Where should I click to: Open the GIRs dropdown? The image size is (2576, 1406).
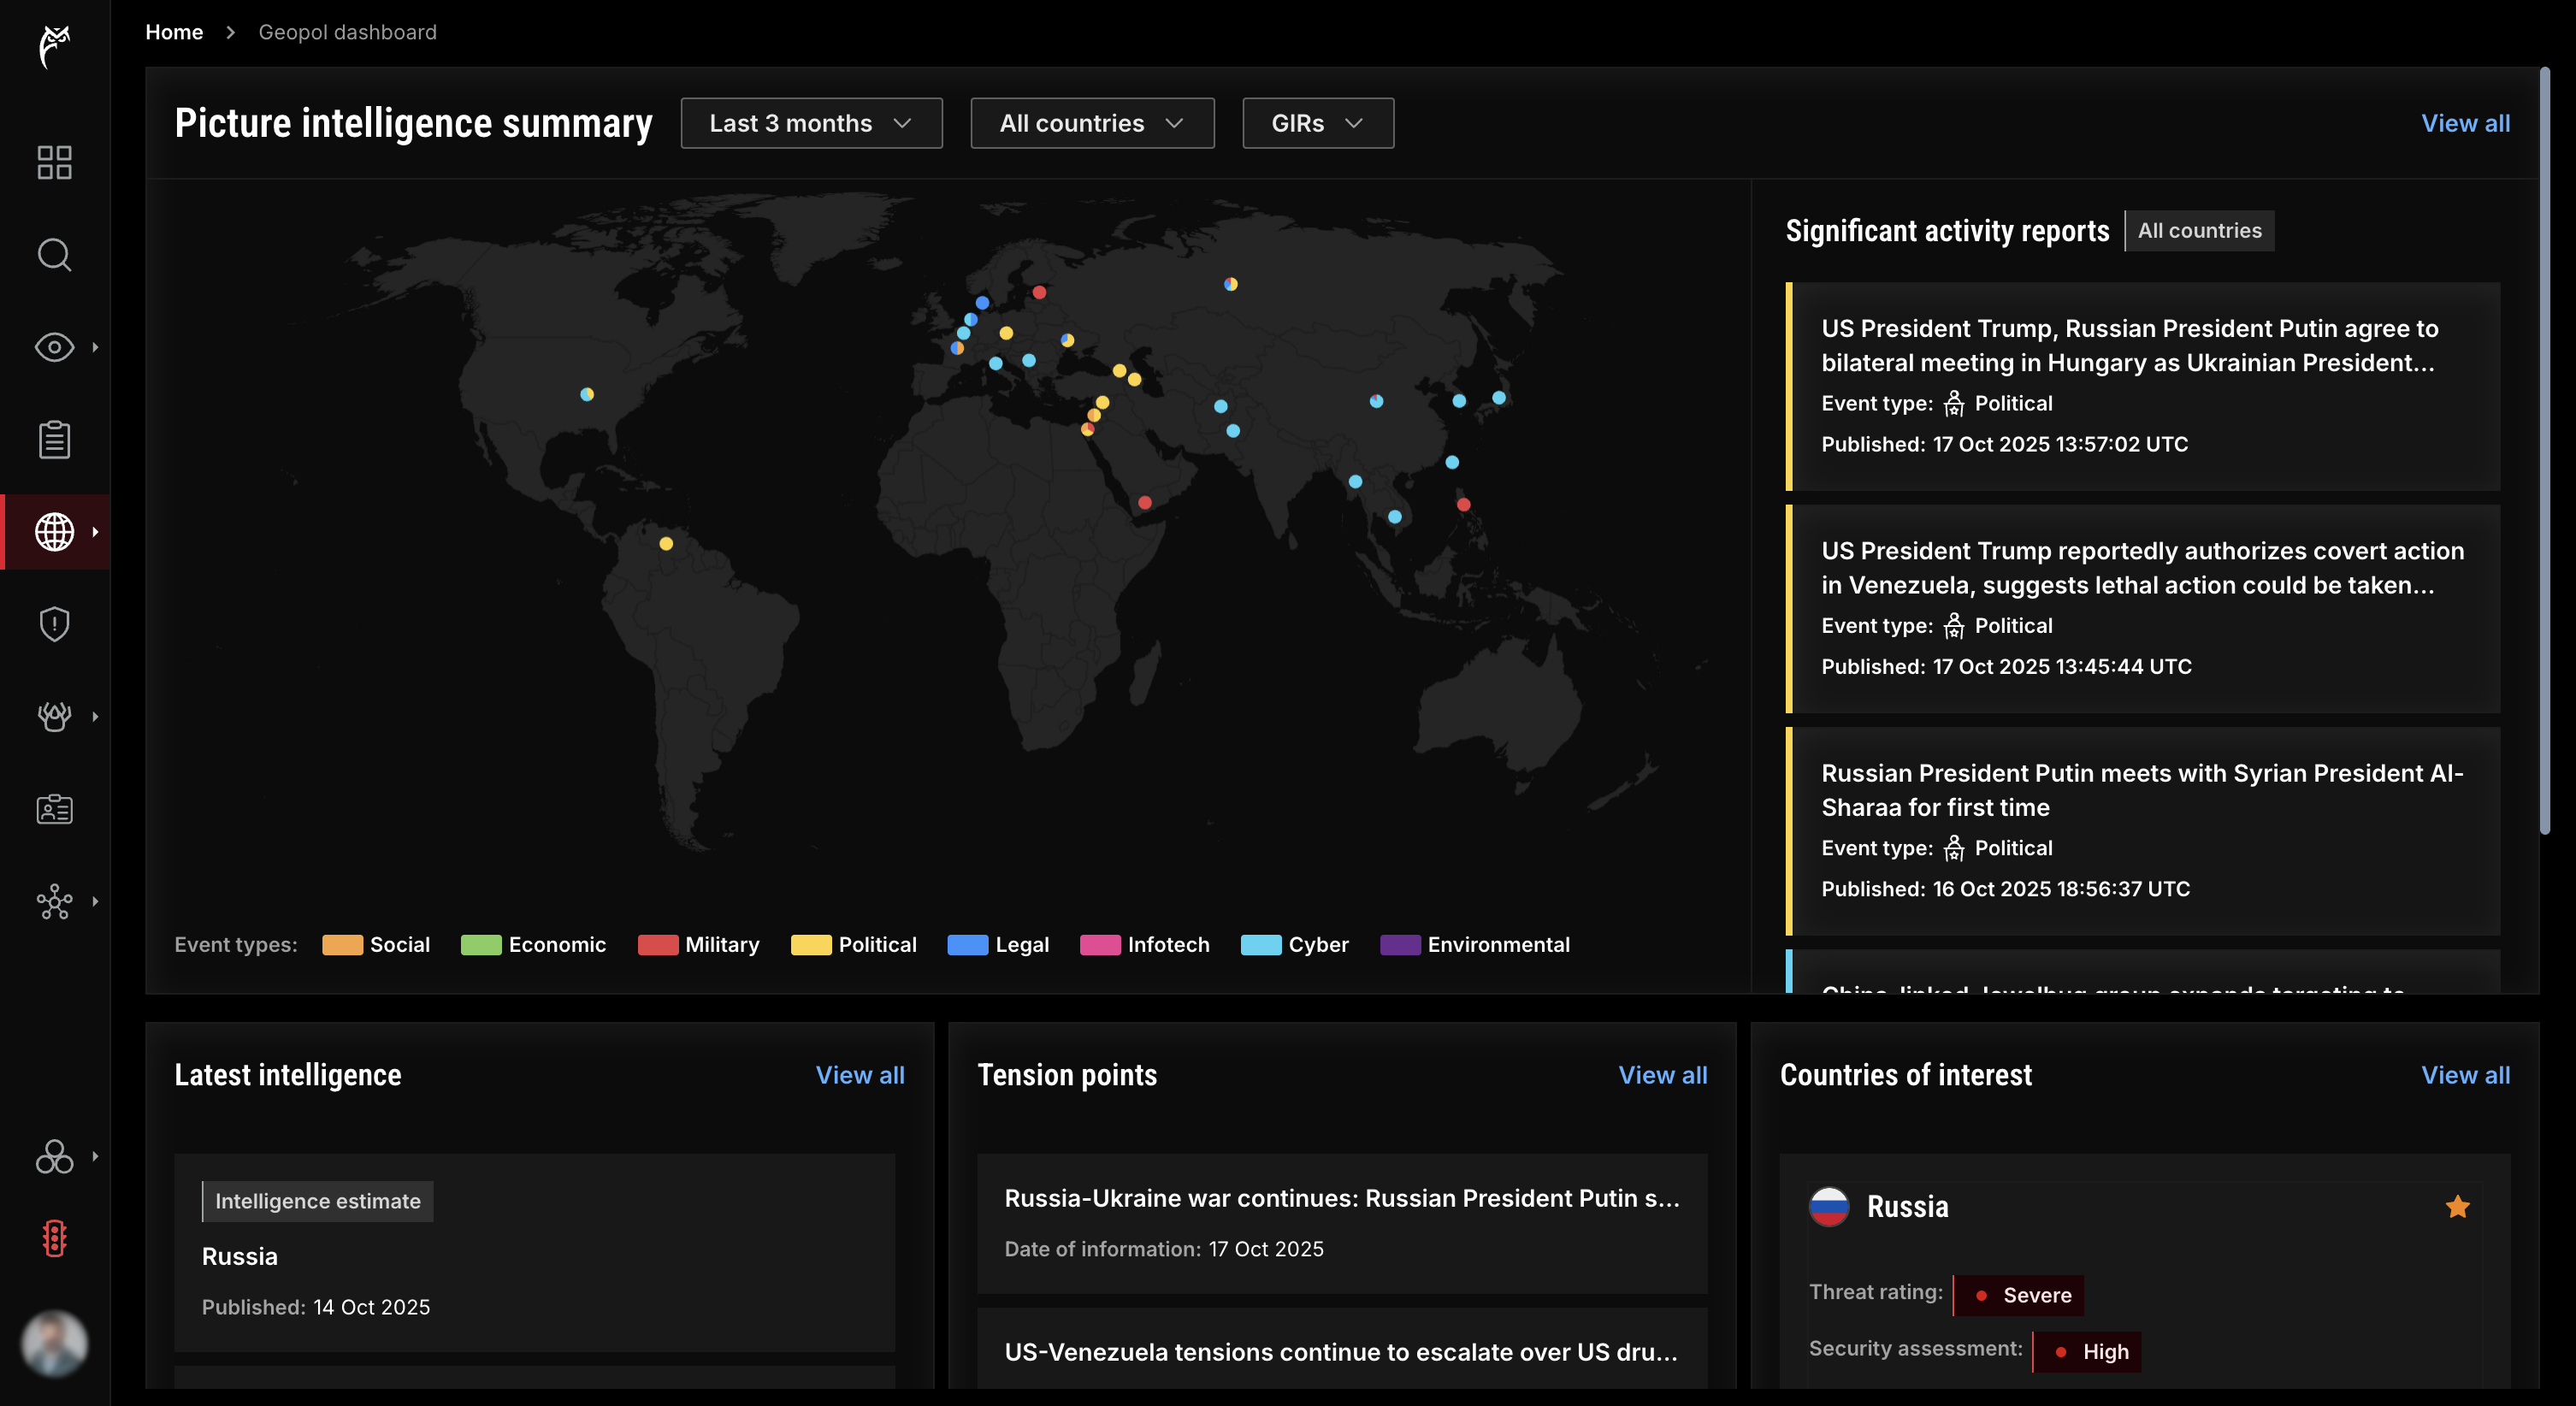pos(1318,123)
